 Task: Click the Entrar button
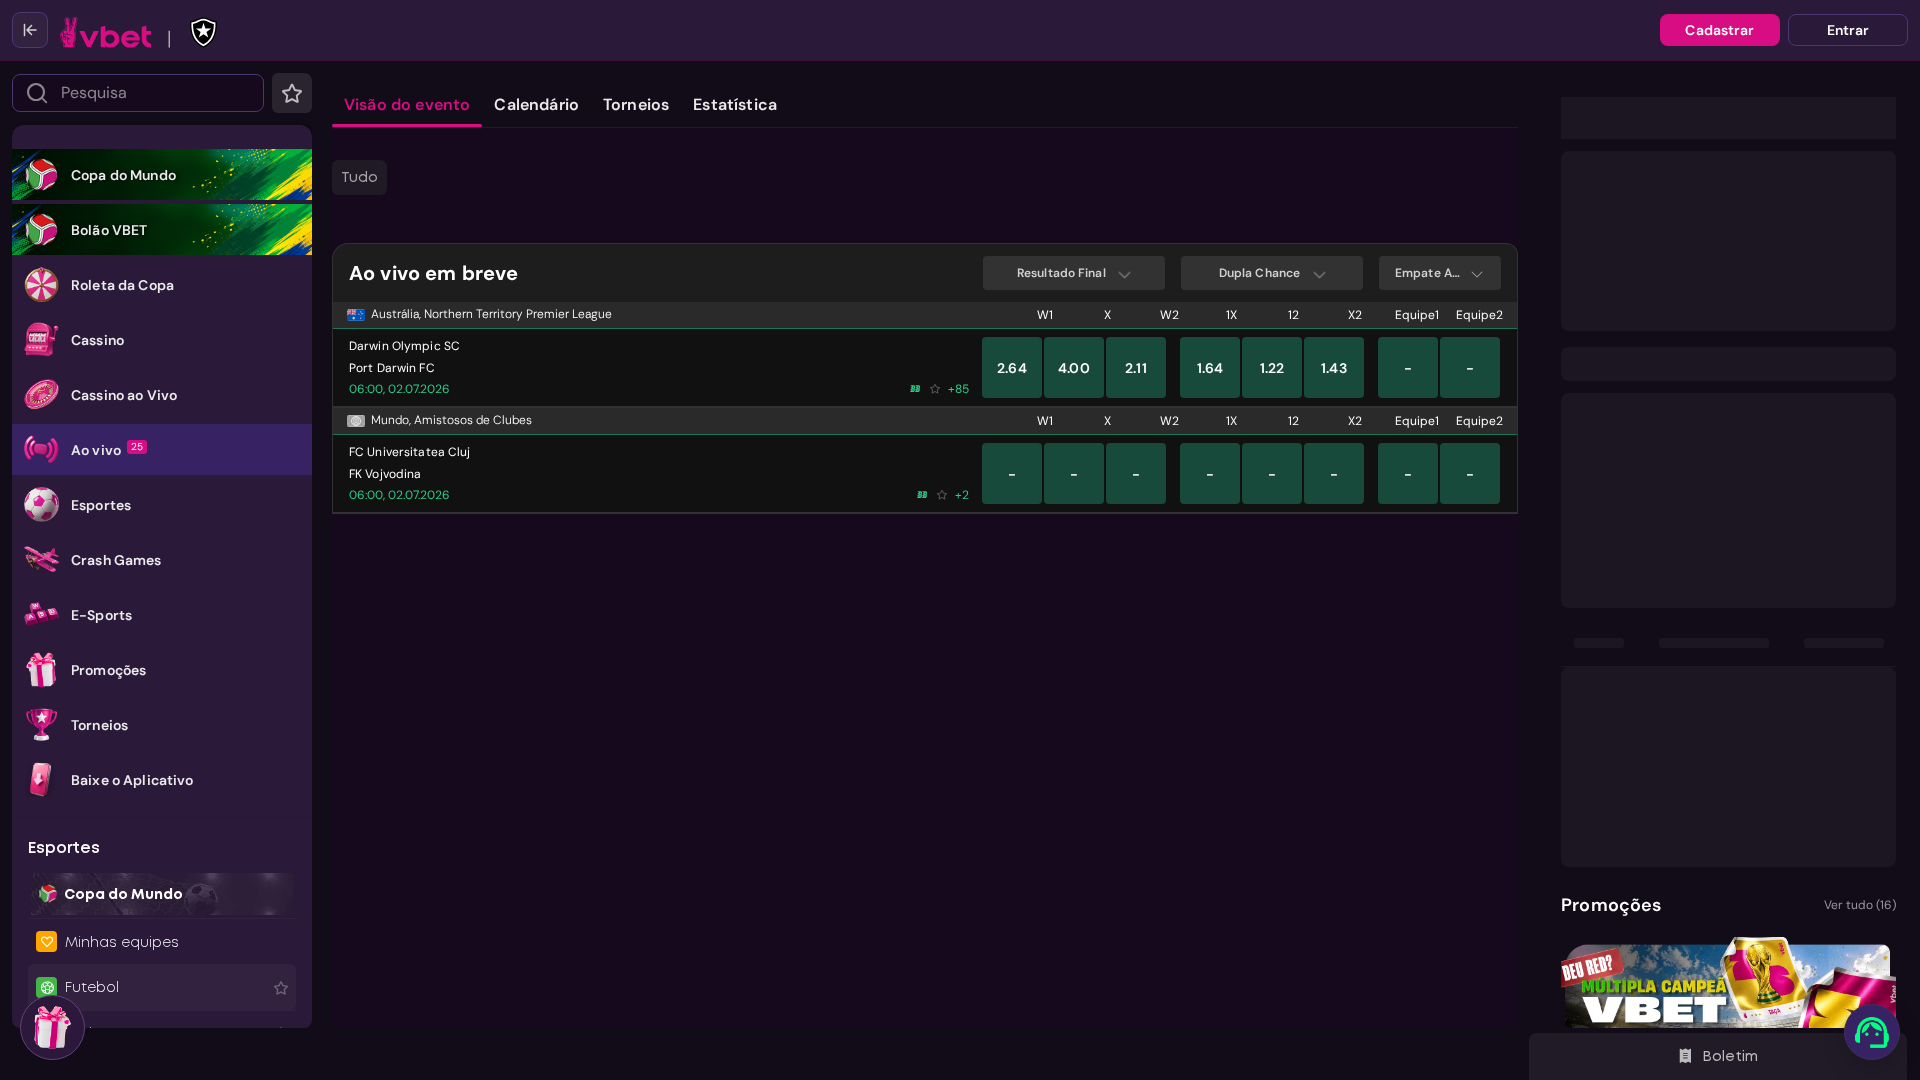pos(1848,30)
